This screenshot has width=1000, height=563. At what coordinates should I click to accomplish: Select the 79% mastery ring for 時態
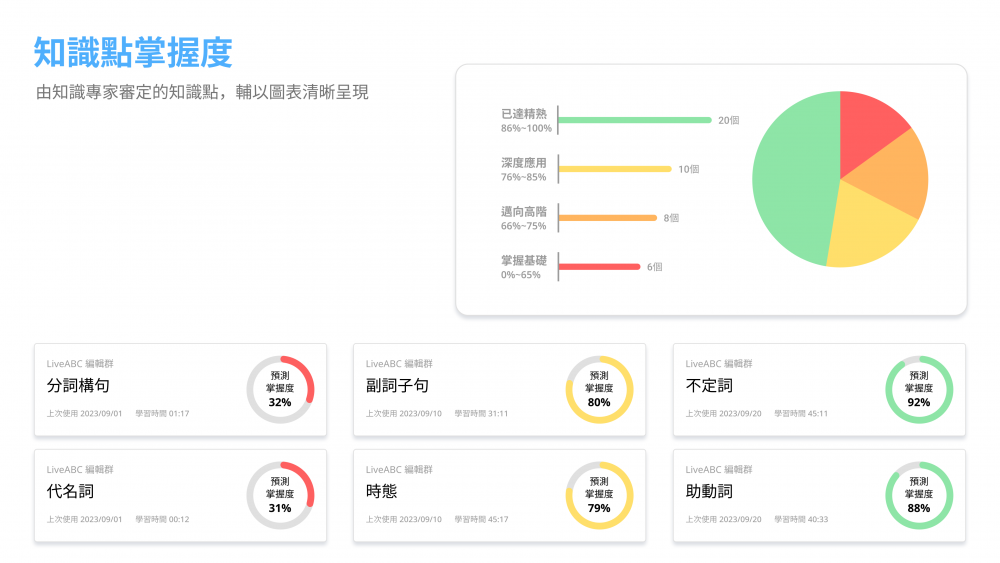[599, 495]
